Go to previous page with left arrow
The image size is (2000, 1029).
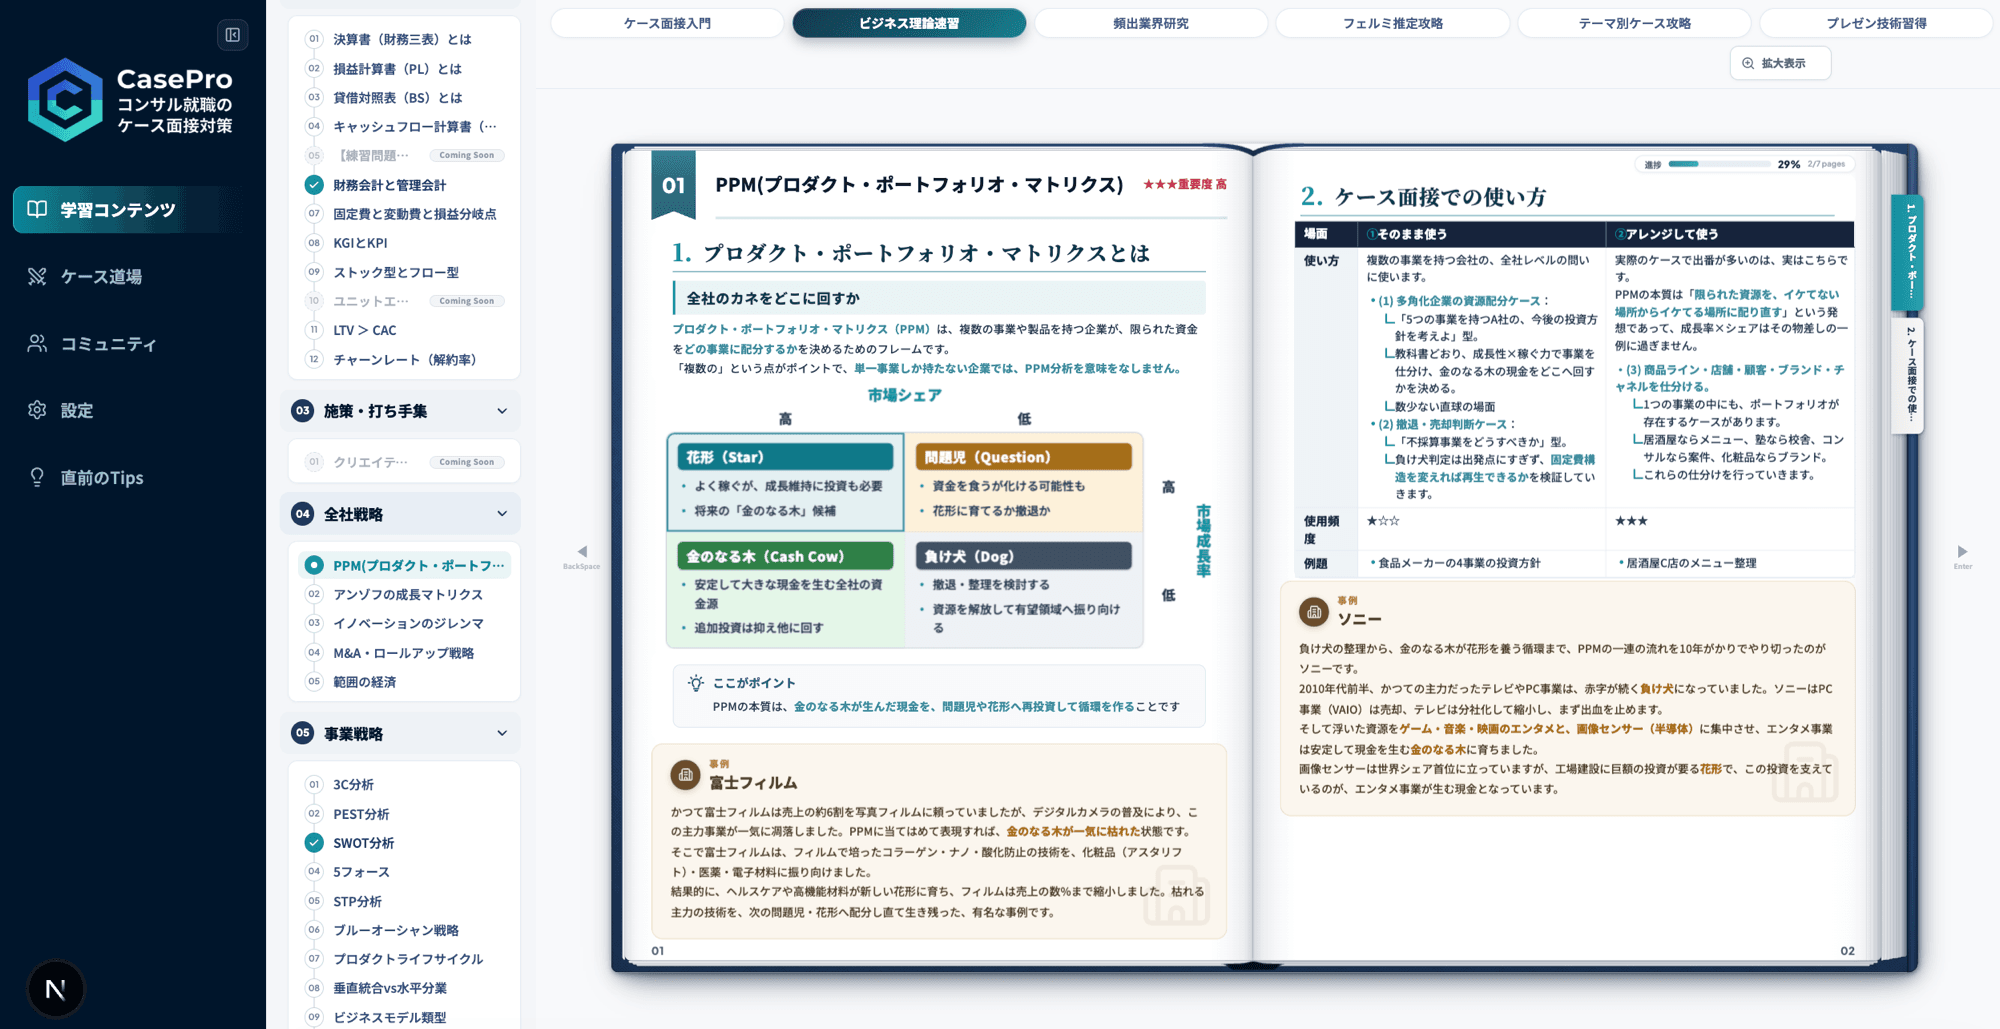[582, 552]
